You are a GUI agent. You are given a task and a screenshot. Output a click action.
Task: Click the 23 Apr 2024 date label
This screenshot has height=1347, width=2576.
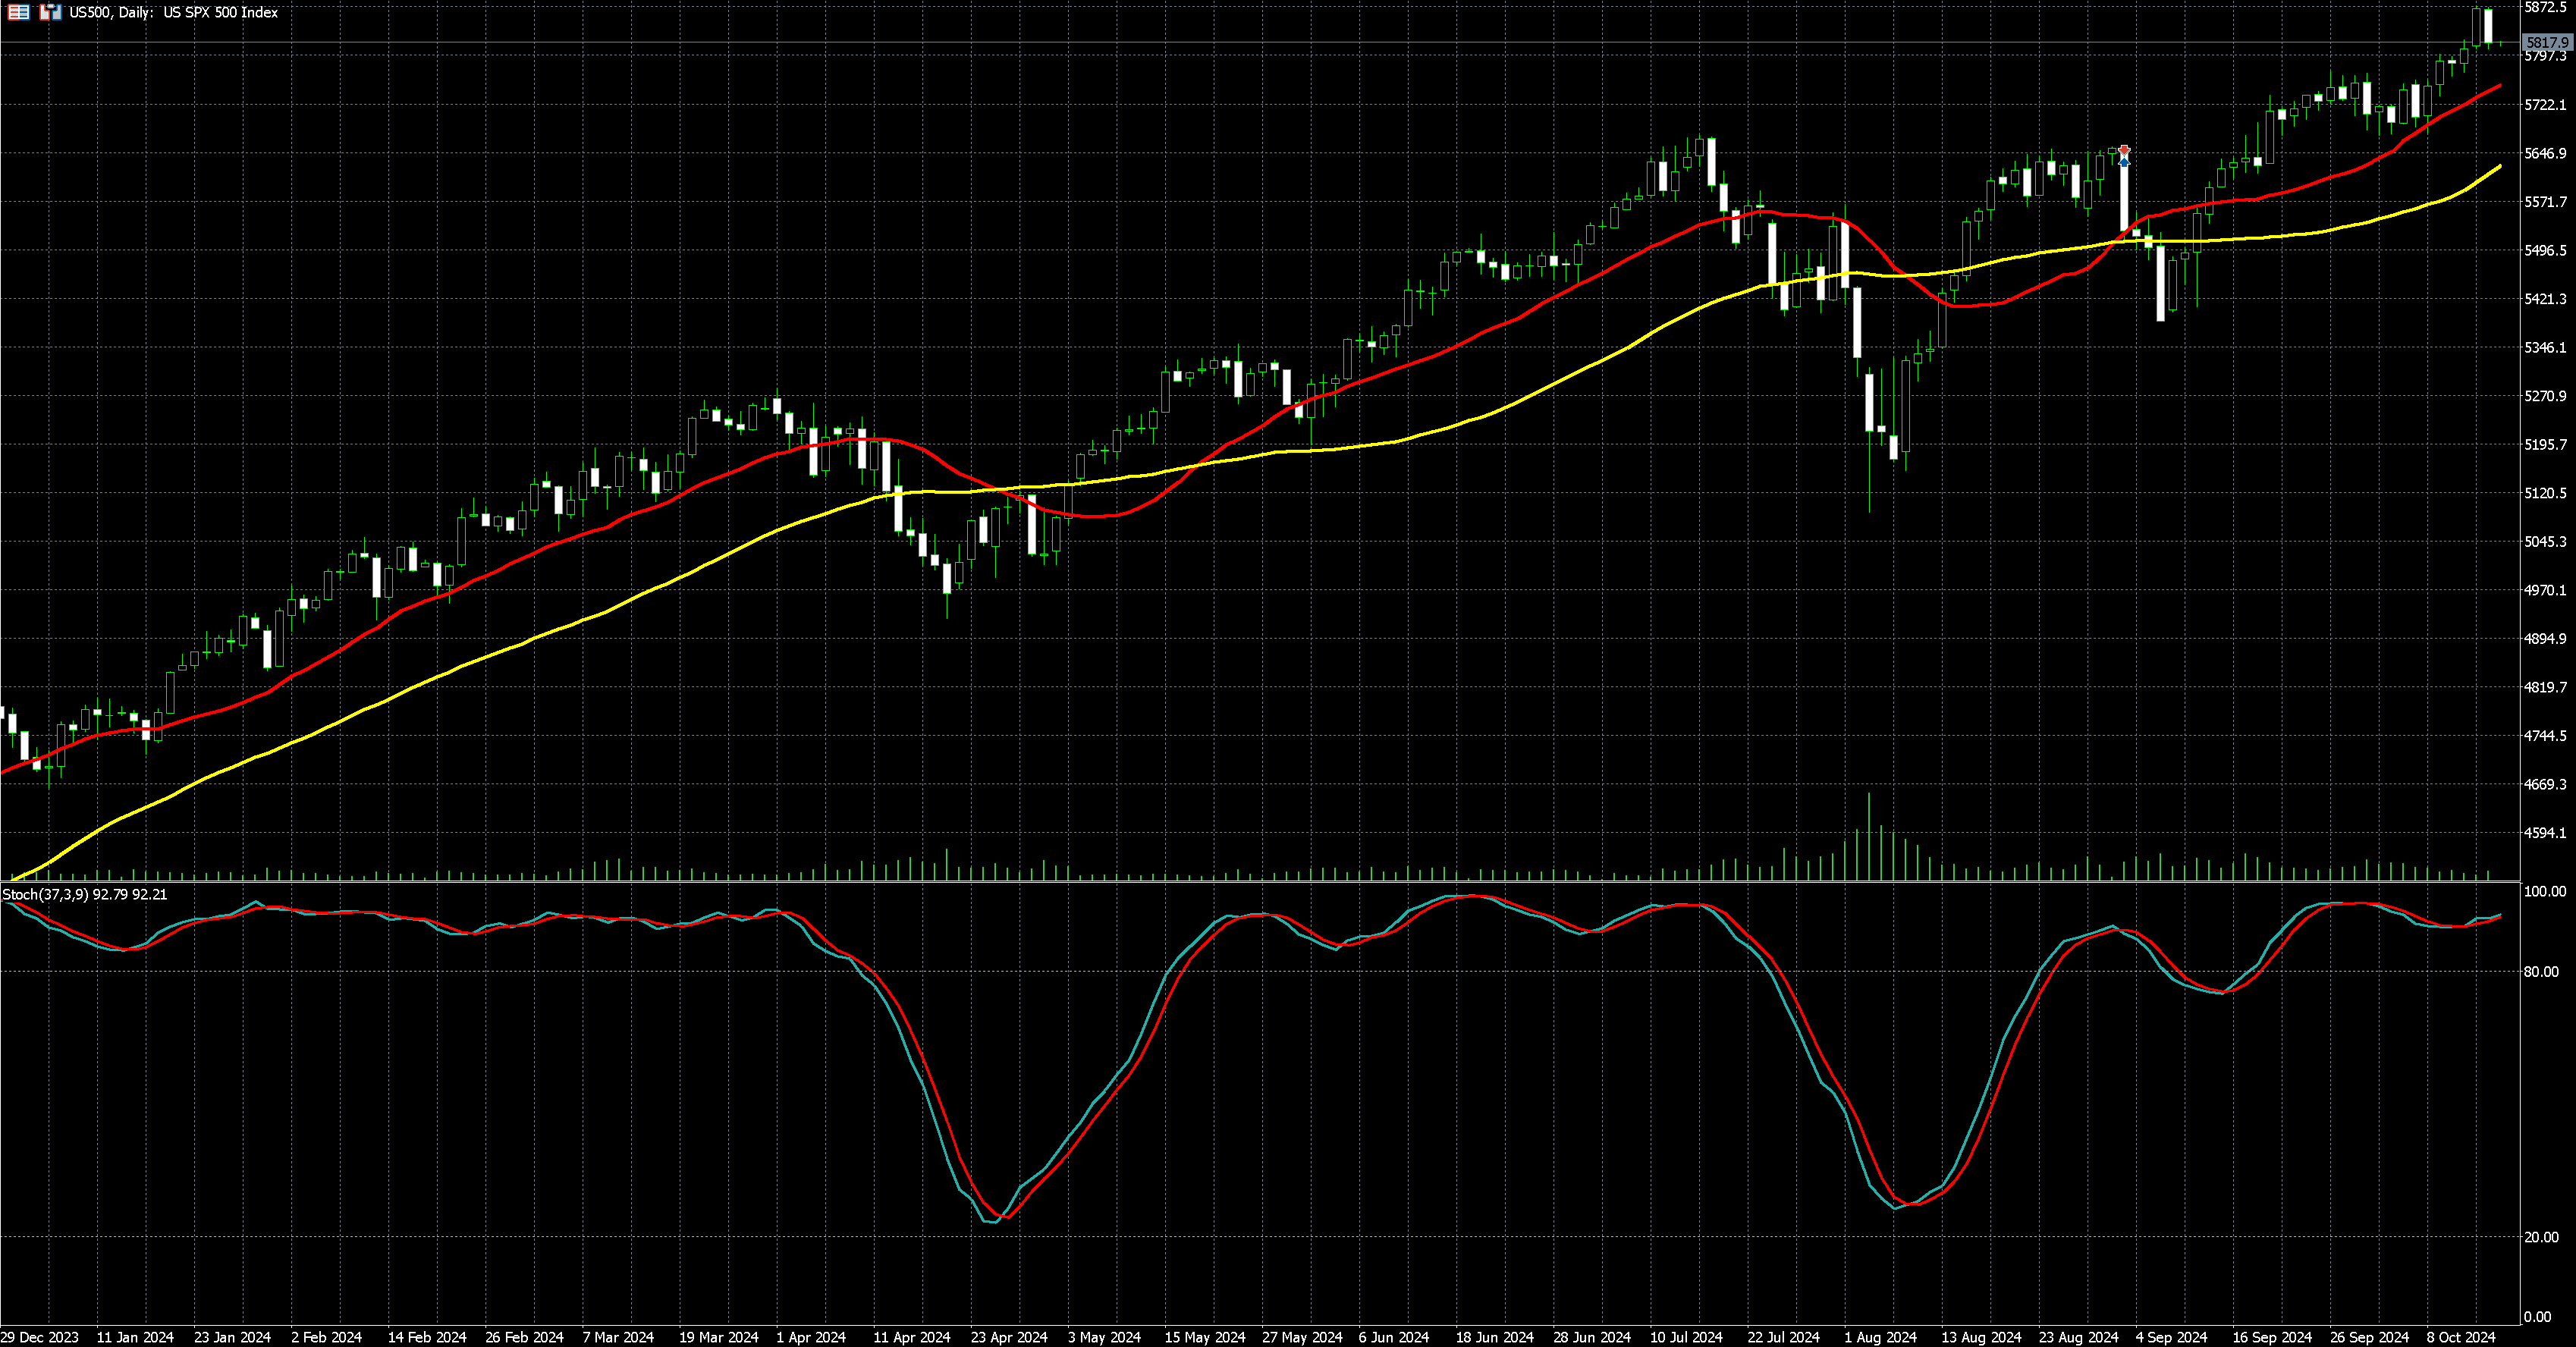1009,1337
